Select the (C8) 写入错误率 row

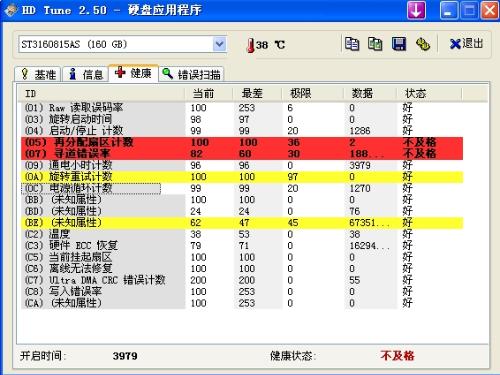coord(242,292)
